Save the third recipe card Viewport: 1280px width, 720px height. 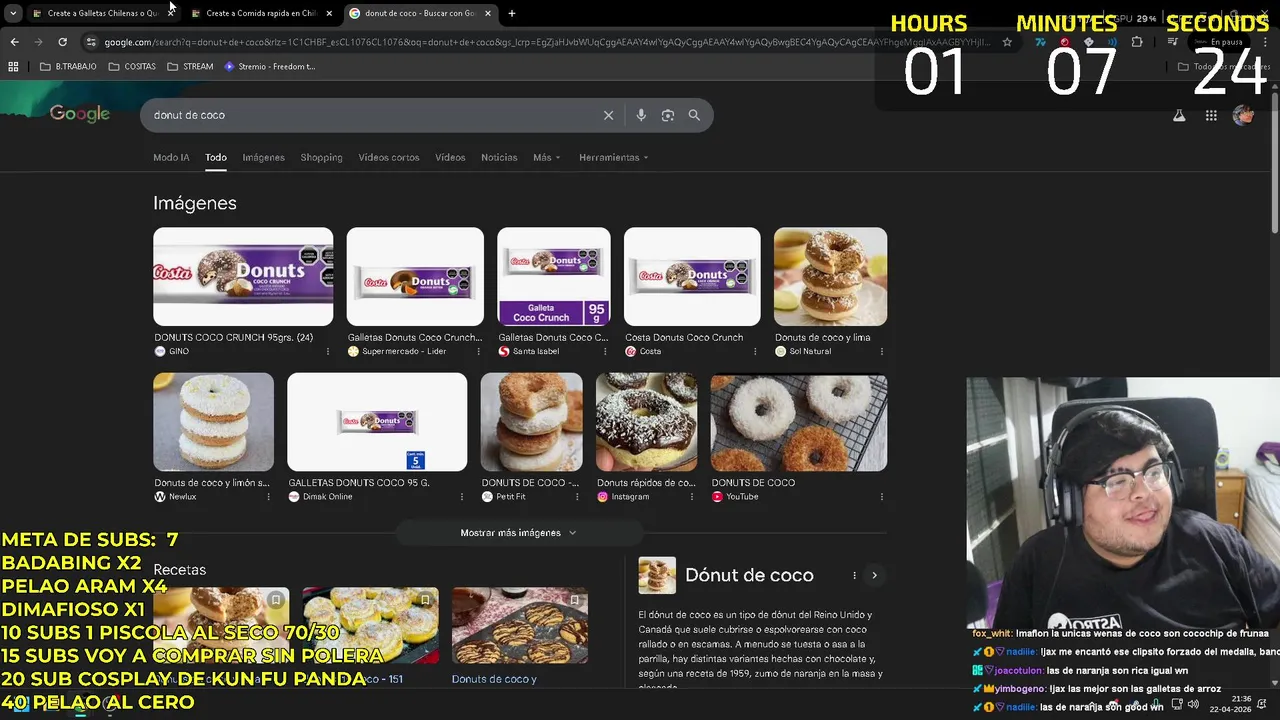[x=574, y=600]
